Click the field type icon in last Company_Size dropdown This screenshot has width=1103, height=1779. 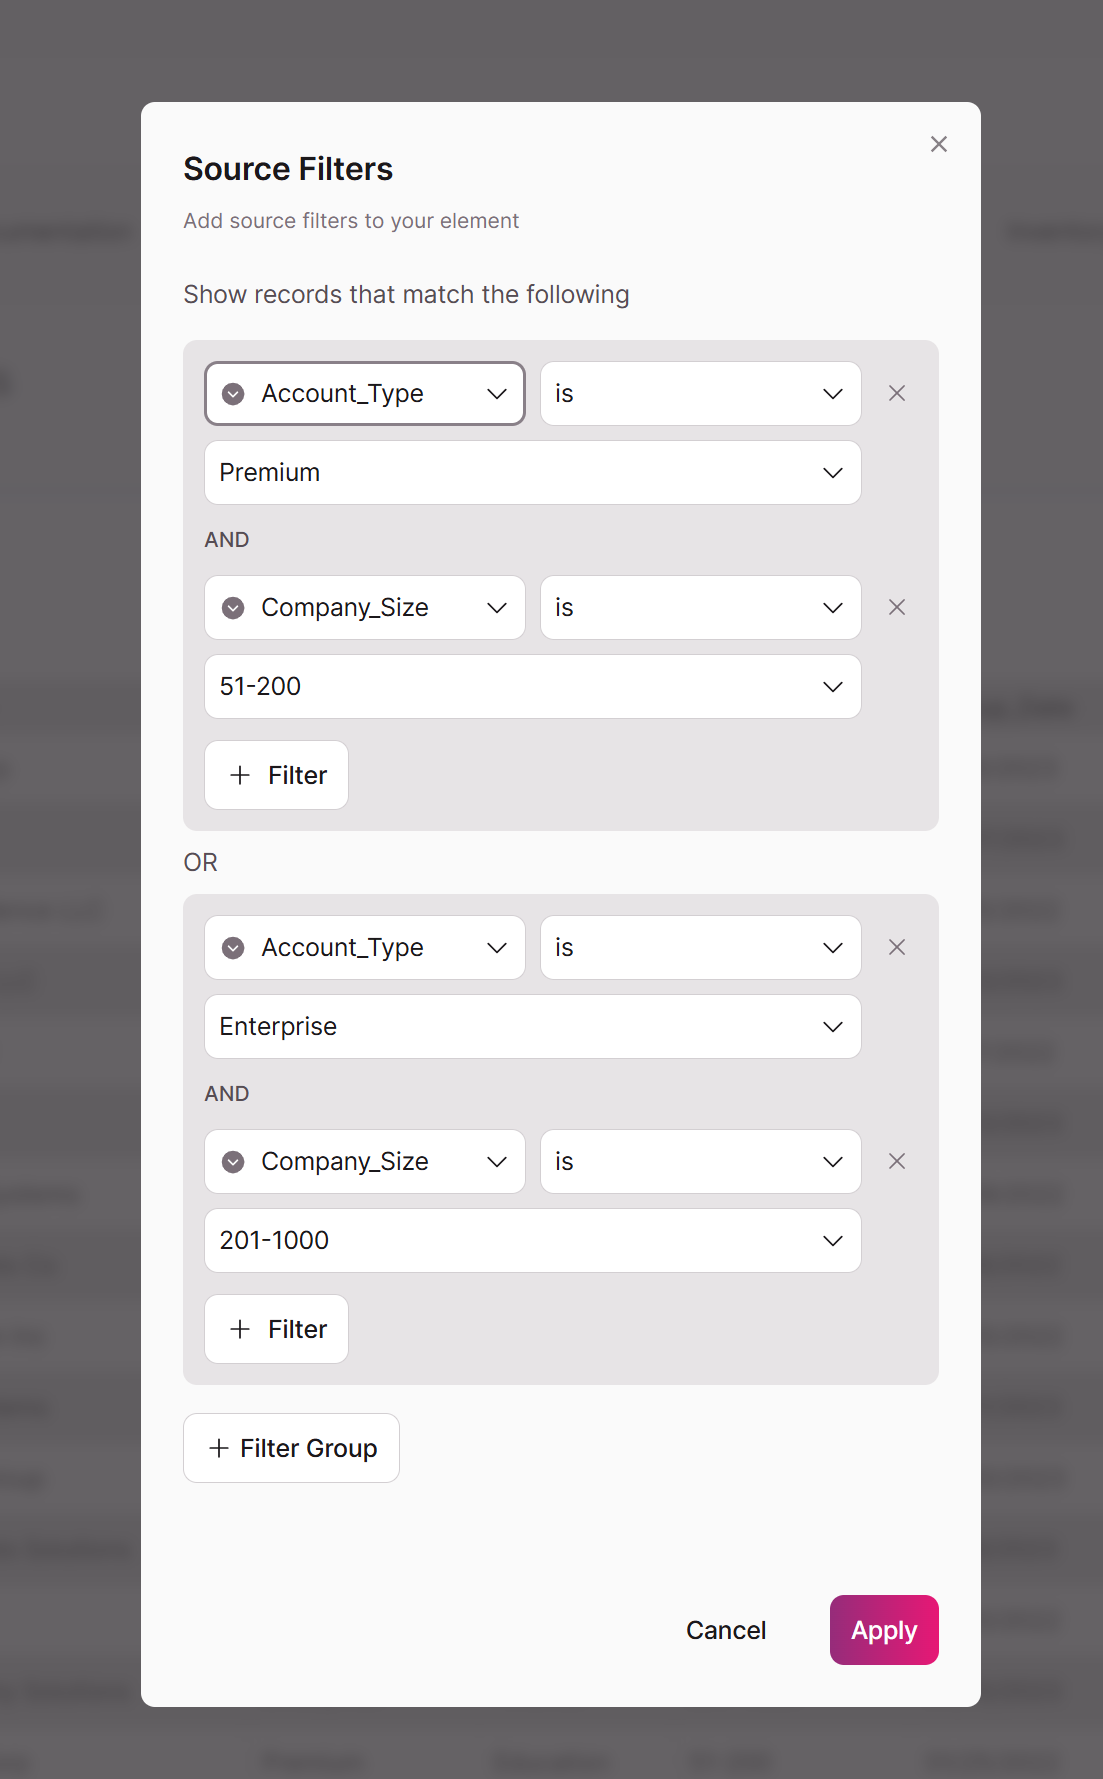point(233,1162)
